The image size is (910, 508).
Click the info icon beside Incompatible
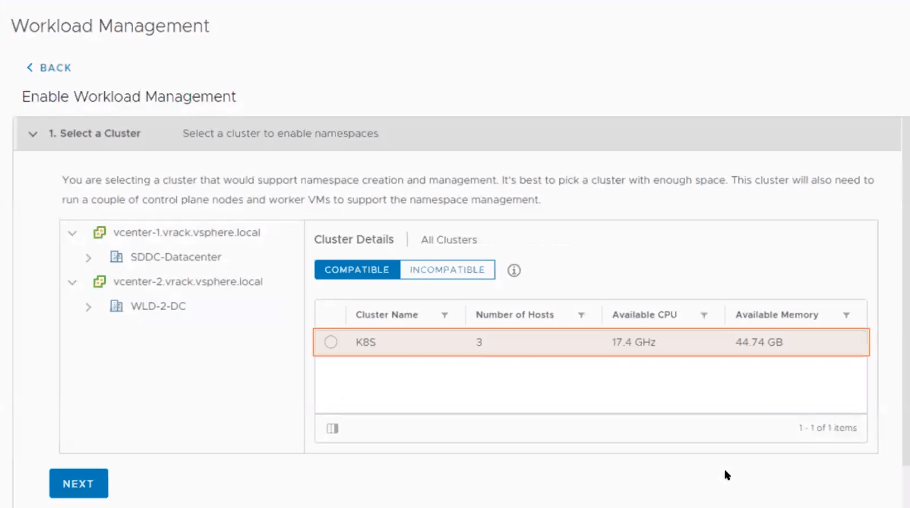point(514,270)
